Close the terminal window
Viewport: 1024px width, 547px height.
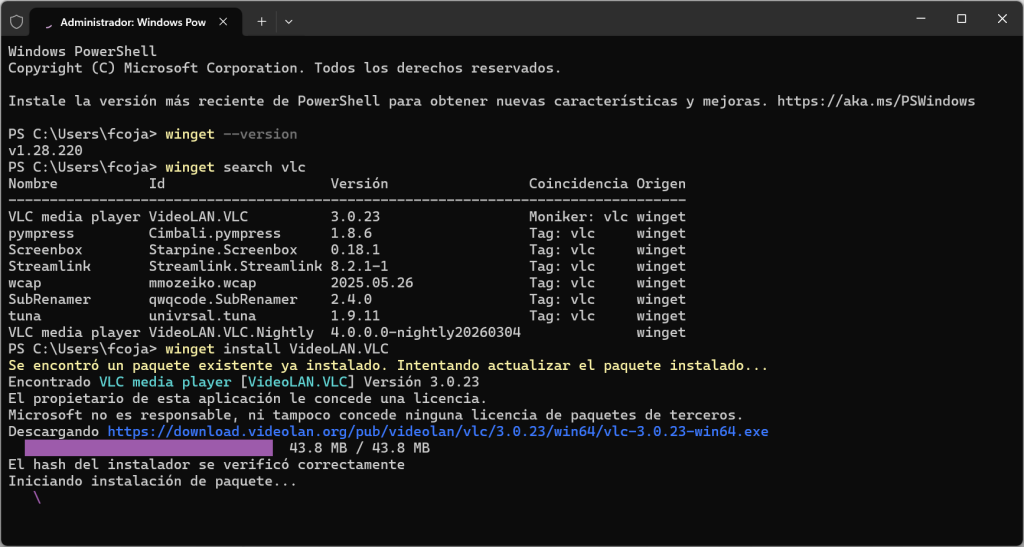pyautogui.click(x=1004, y=19)
